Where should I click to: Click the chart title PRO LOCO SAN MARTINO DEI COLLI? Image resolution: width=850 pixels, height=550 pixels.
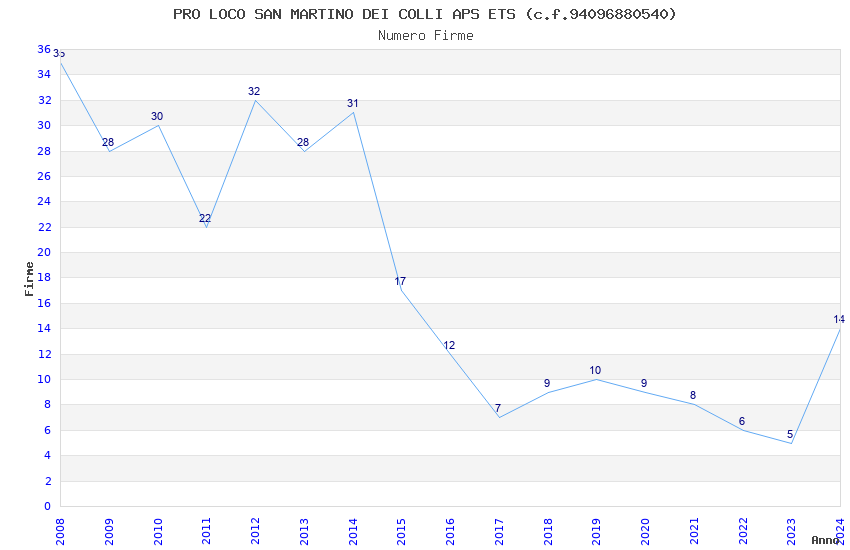(425, 14)
